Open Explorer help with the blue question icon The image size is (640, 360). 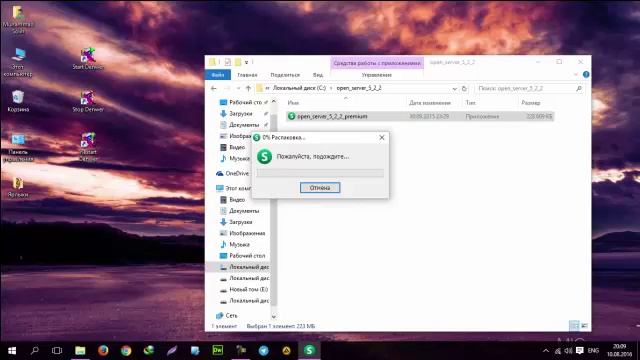tap(586, 74)
